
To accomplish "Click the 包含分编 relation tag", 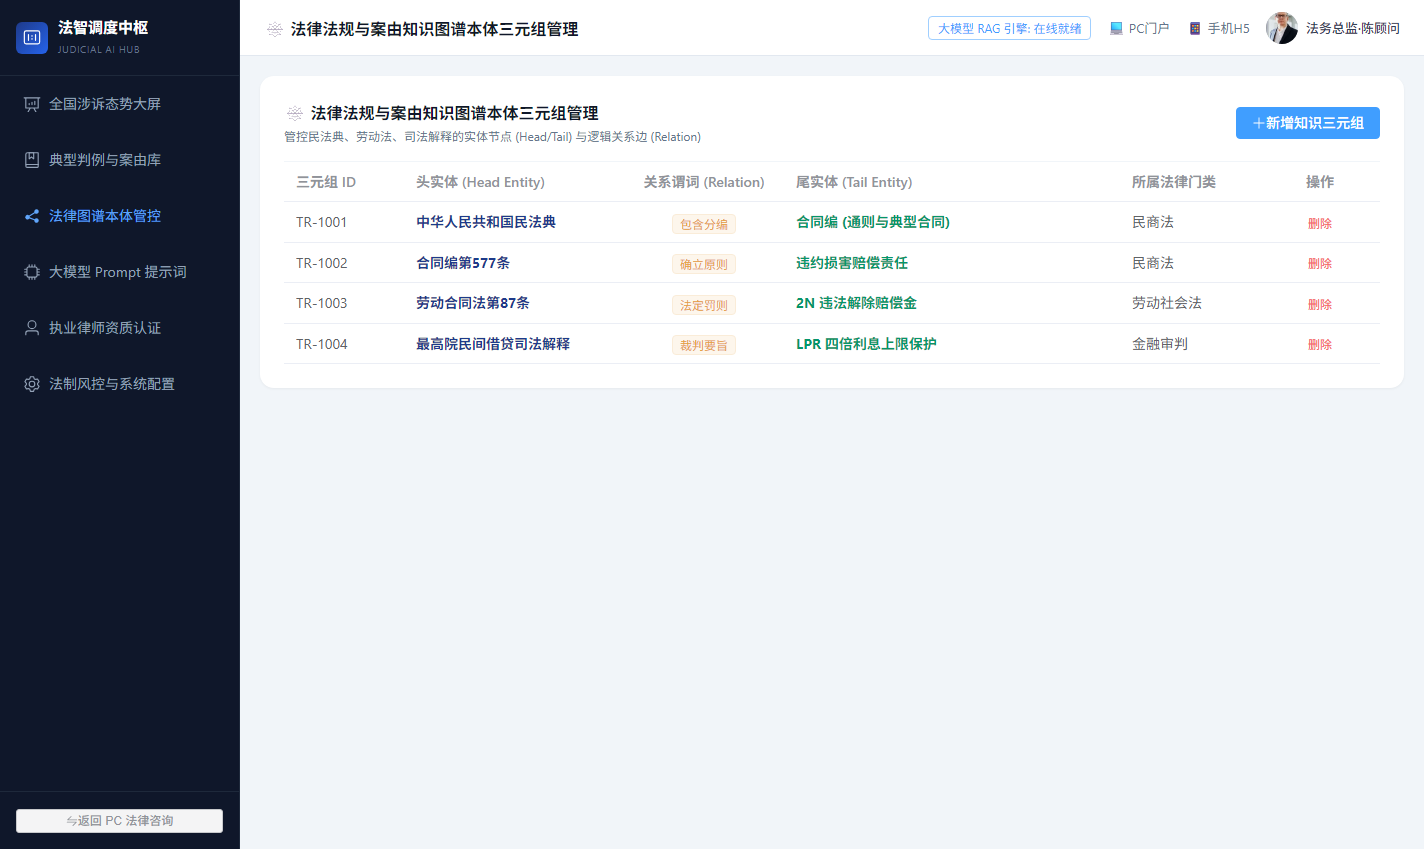I will [704, 224].
